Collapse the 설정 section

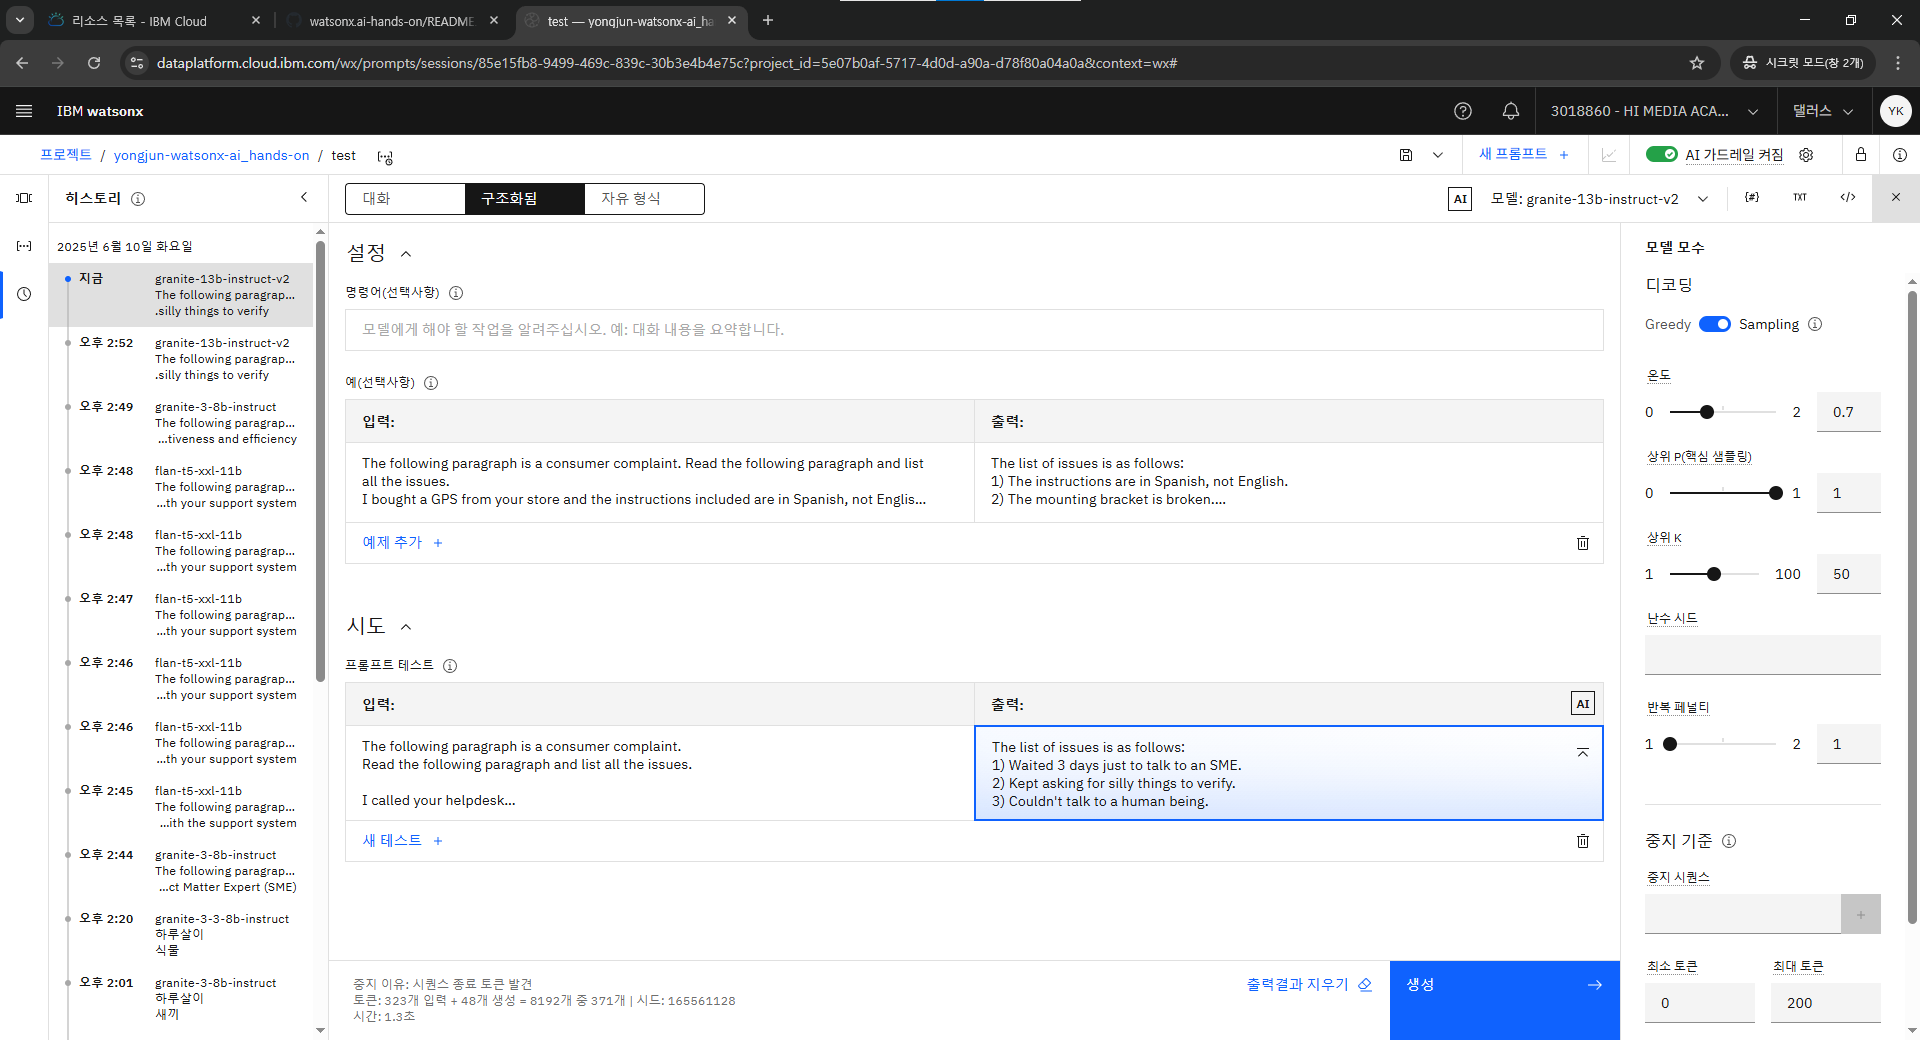pos(406,254)
